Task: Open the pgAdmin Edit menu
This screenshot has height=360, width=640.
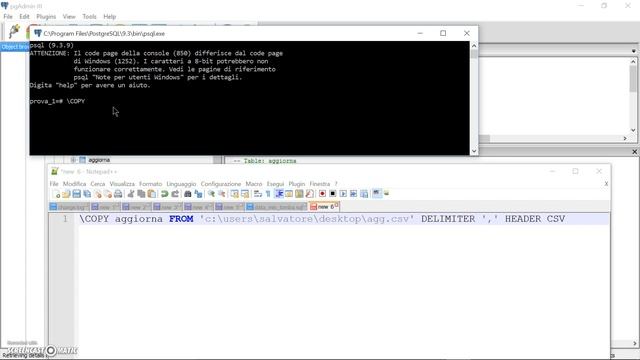Action: (x=24, y=16)
